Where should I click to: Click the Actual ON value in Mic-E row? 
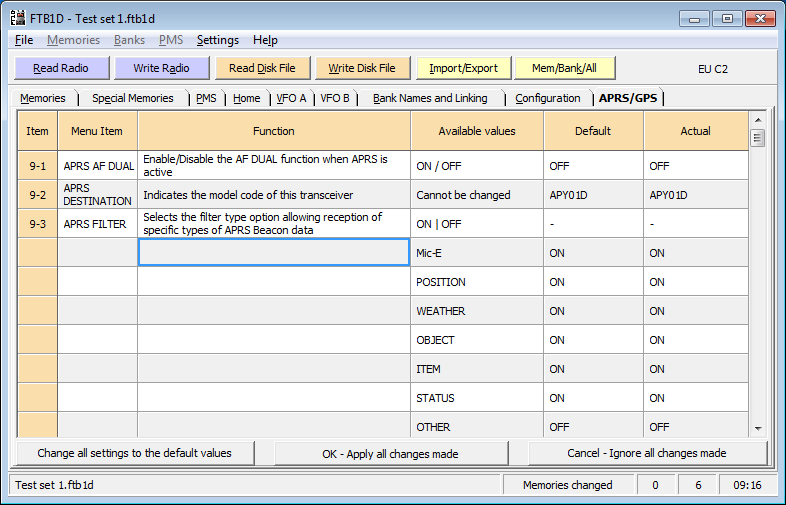(696, 253)
